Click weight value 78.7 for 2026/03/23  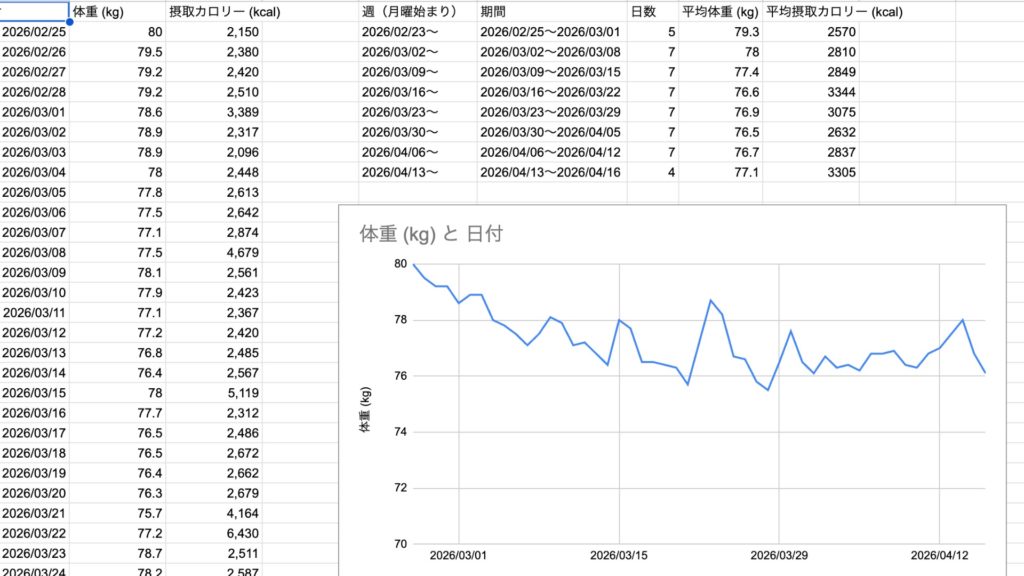[117, 554]
